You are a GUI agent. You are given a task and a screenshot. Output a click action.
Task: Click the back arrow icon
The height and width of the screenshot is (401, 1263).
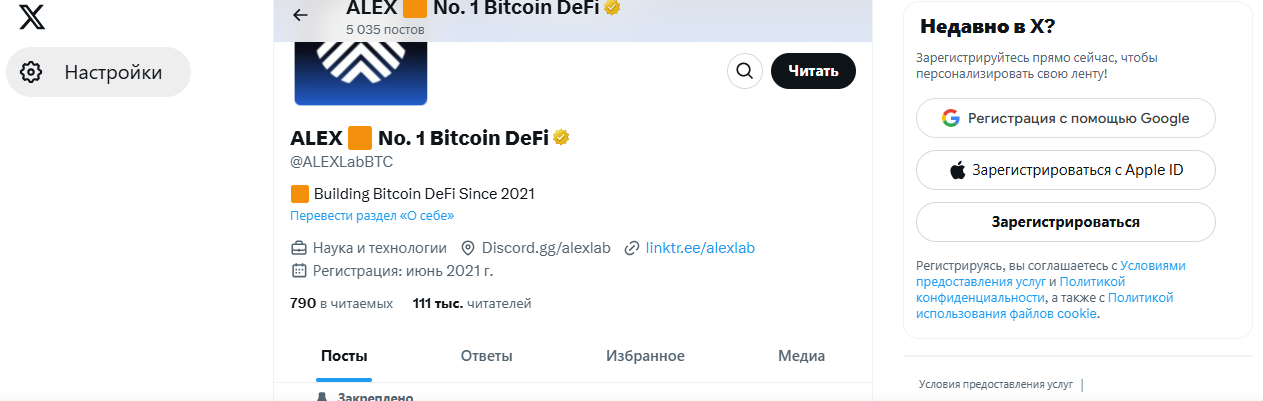[x=300, y=15]
